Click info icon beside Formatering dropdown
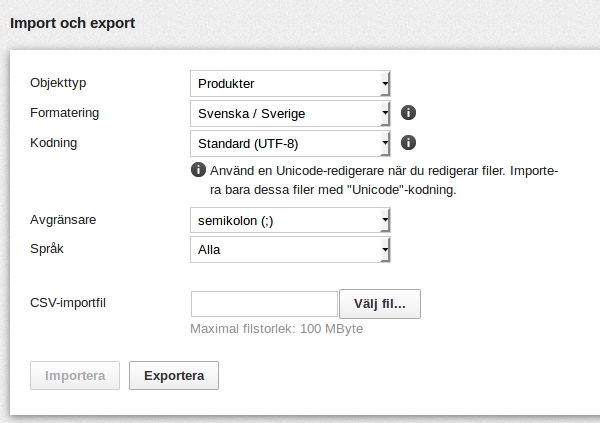Image resolution: width=600 pixels, height=423 pixels. (408, 113)
